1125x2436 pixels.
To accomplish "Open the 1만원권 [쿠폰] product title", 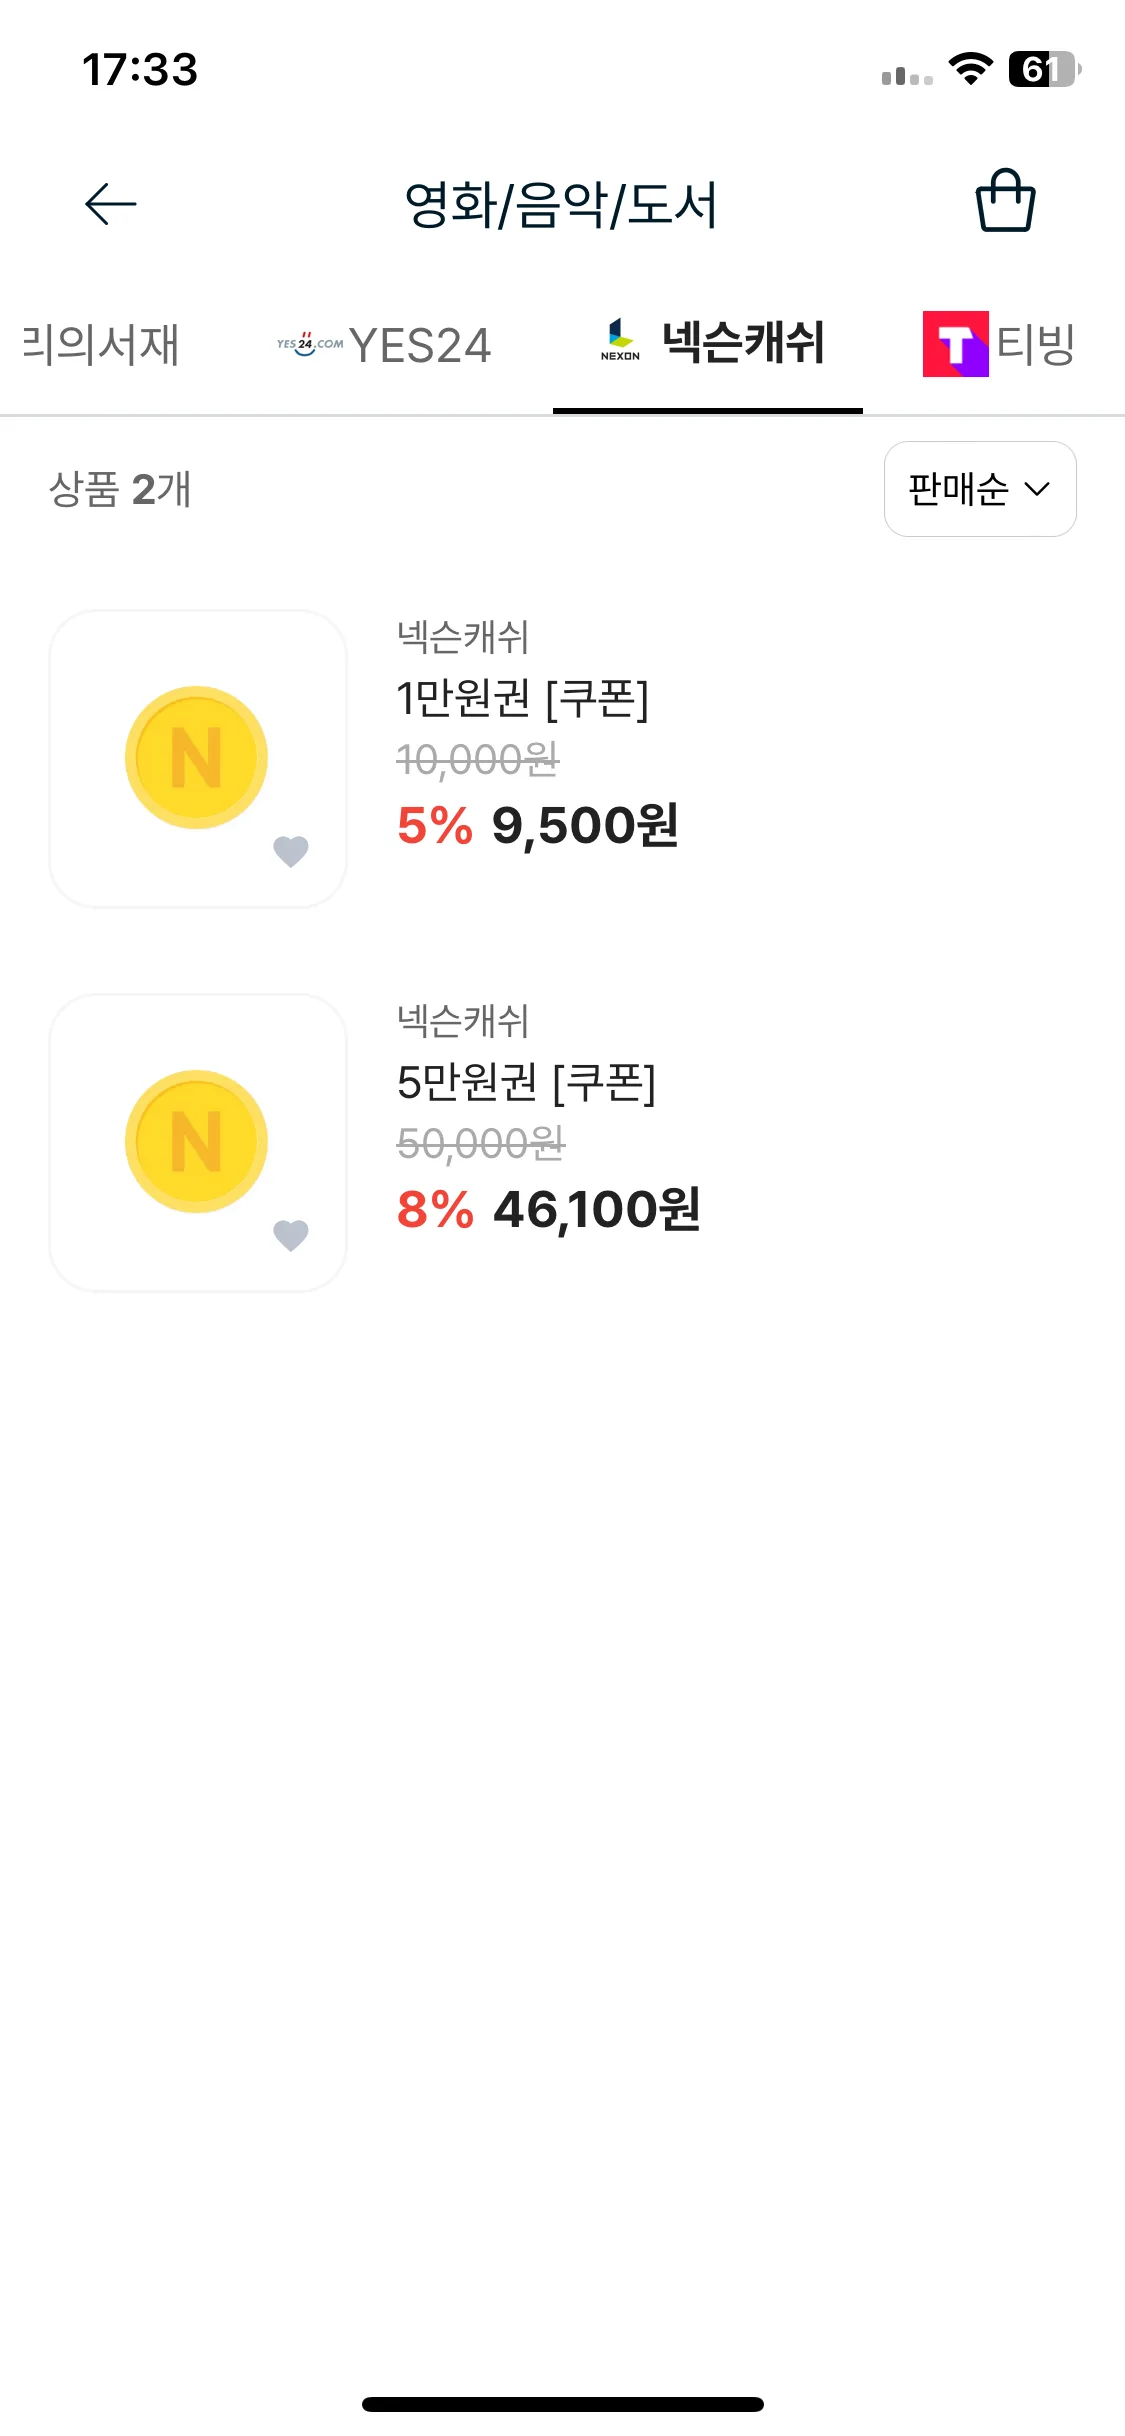I will click(x=523, y=698).
